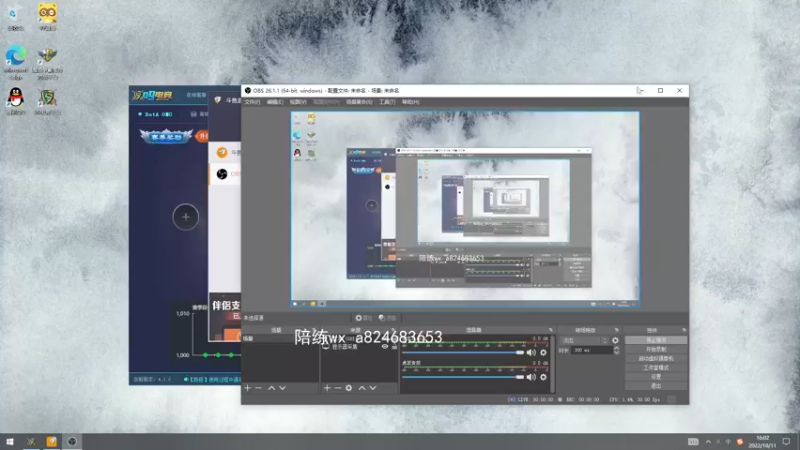Open the yellow owl desktop shortcut
This screenshot has width=800, height=450.
pos(47,17)
